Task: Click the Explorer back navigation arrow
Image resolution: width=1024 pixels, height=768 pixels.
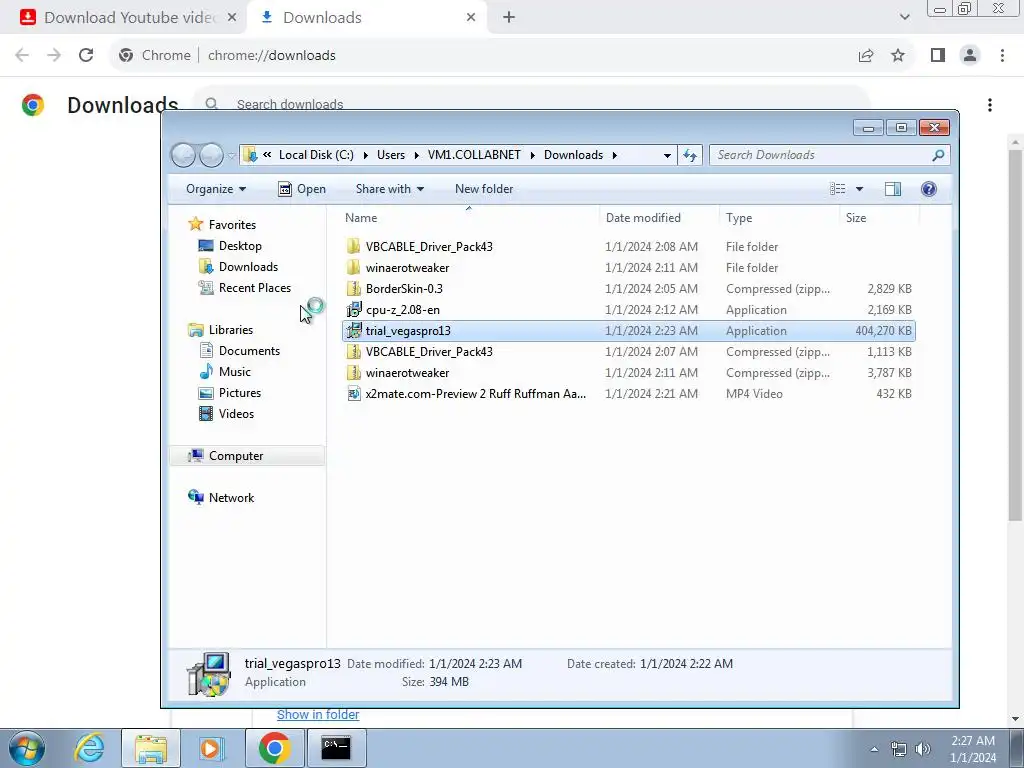Action: 184,155
